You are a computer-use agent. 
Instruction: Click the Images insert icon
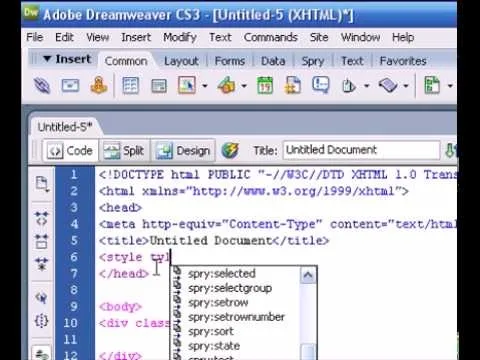click(187, 86)
